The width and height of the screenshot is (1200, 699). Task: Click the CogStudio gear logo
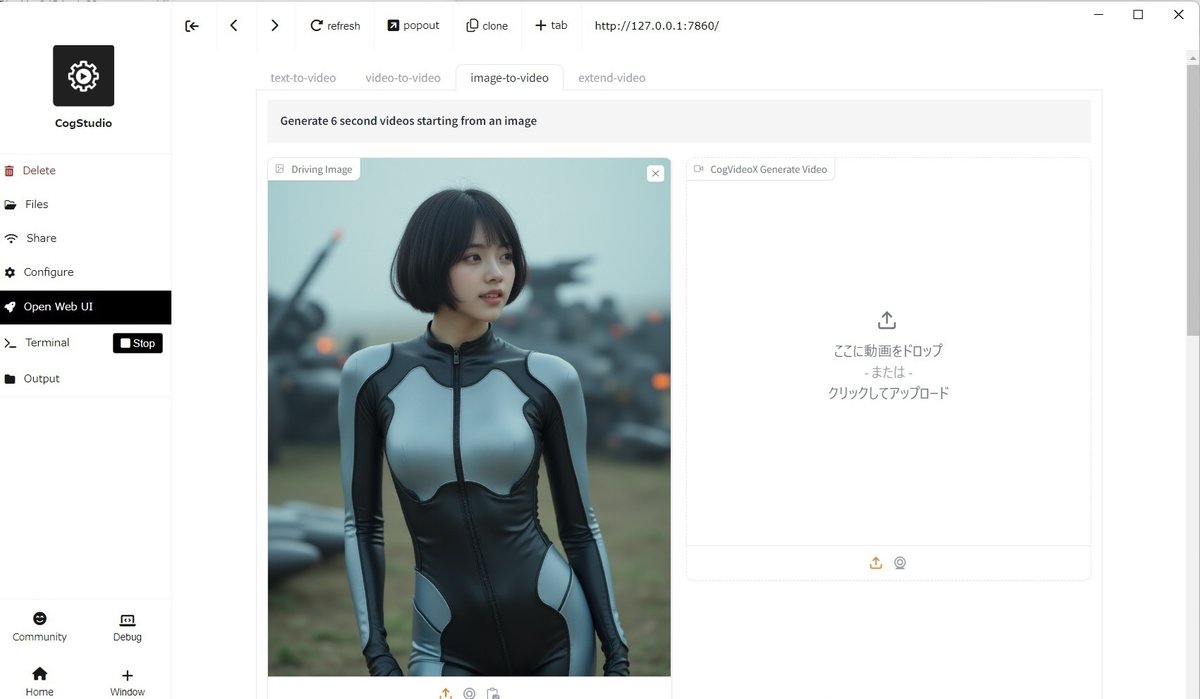[83, 75]
